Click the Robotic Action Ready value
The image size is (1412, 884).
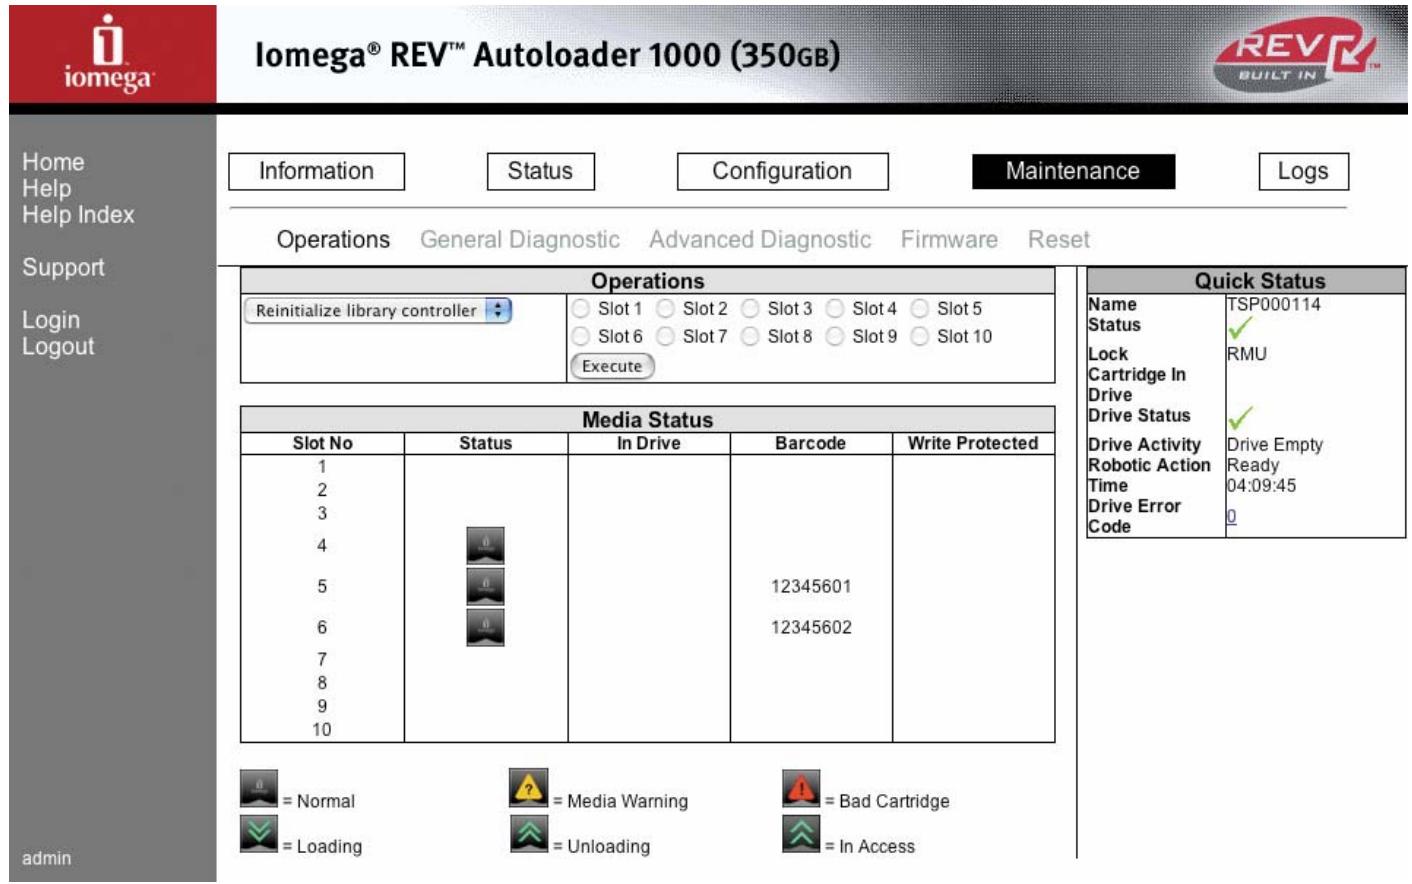(x=1253, y=466)
